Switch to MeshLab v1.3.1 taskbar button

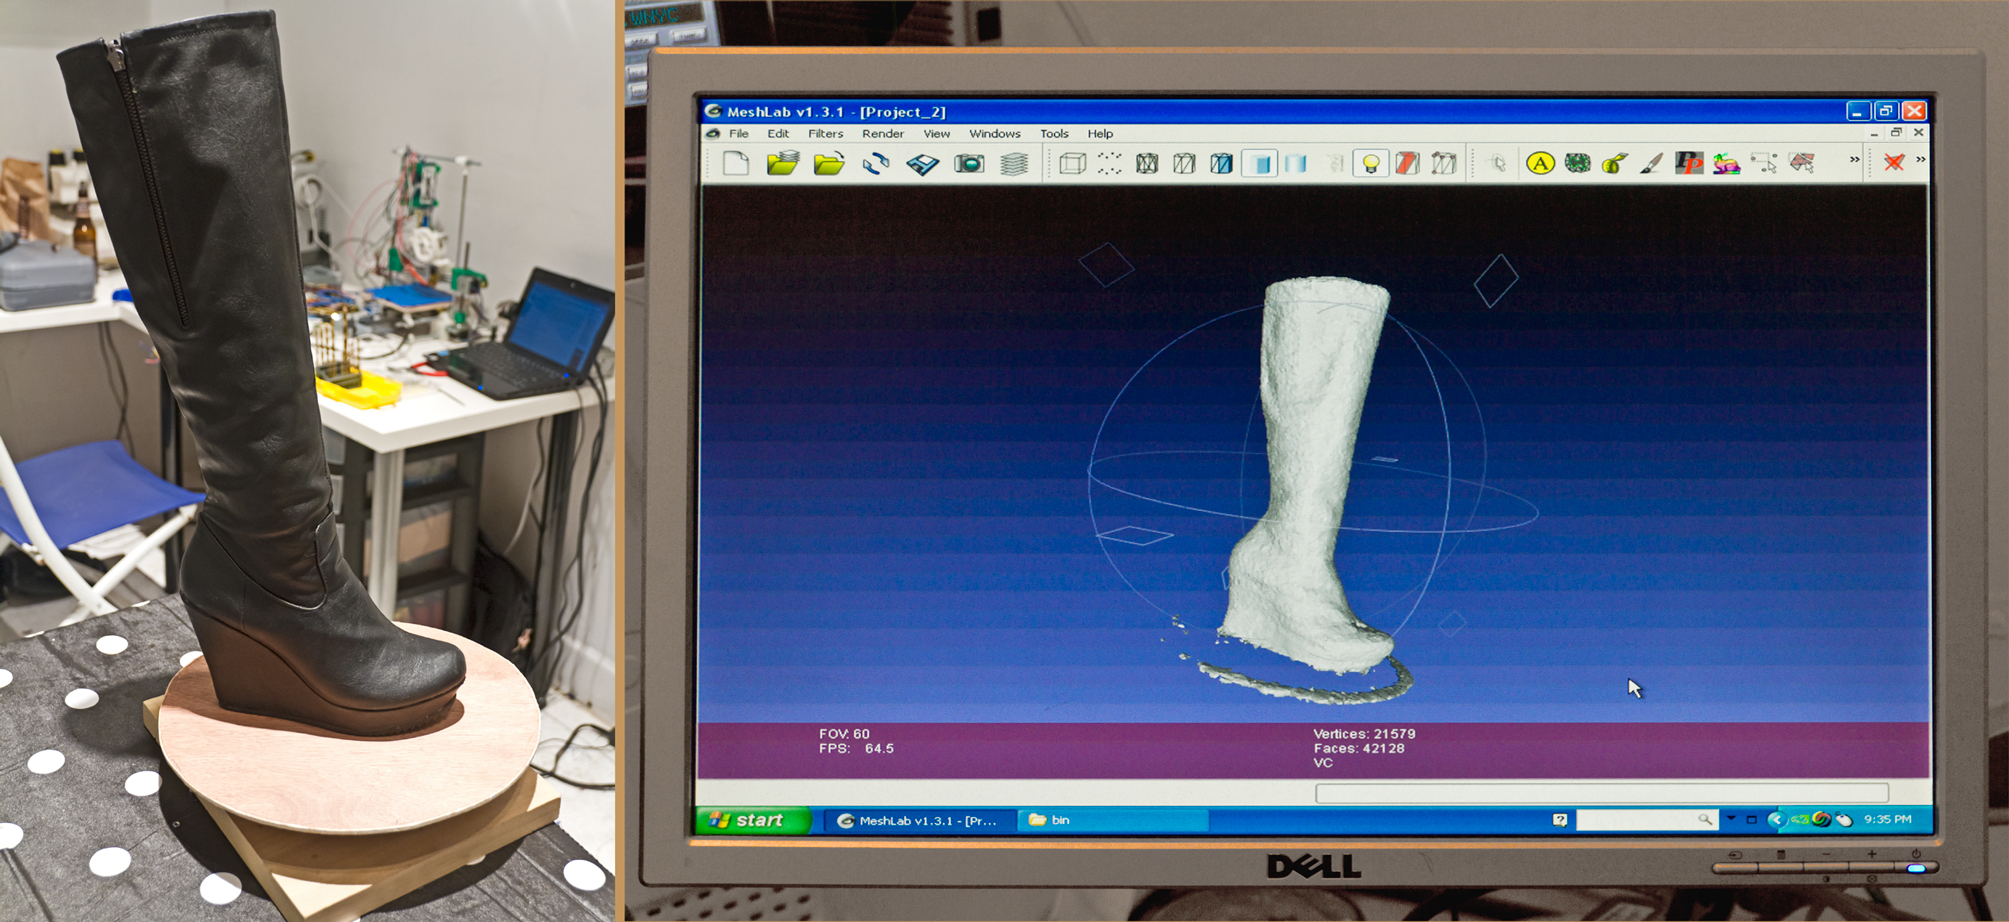pyautogui.click(x=918, y=820)
